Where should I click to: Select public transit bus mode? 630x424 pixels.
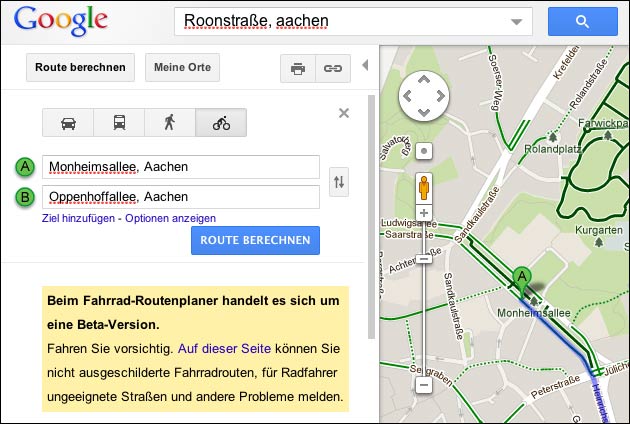[x=119, y=123]
